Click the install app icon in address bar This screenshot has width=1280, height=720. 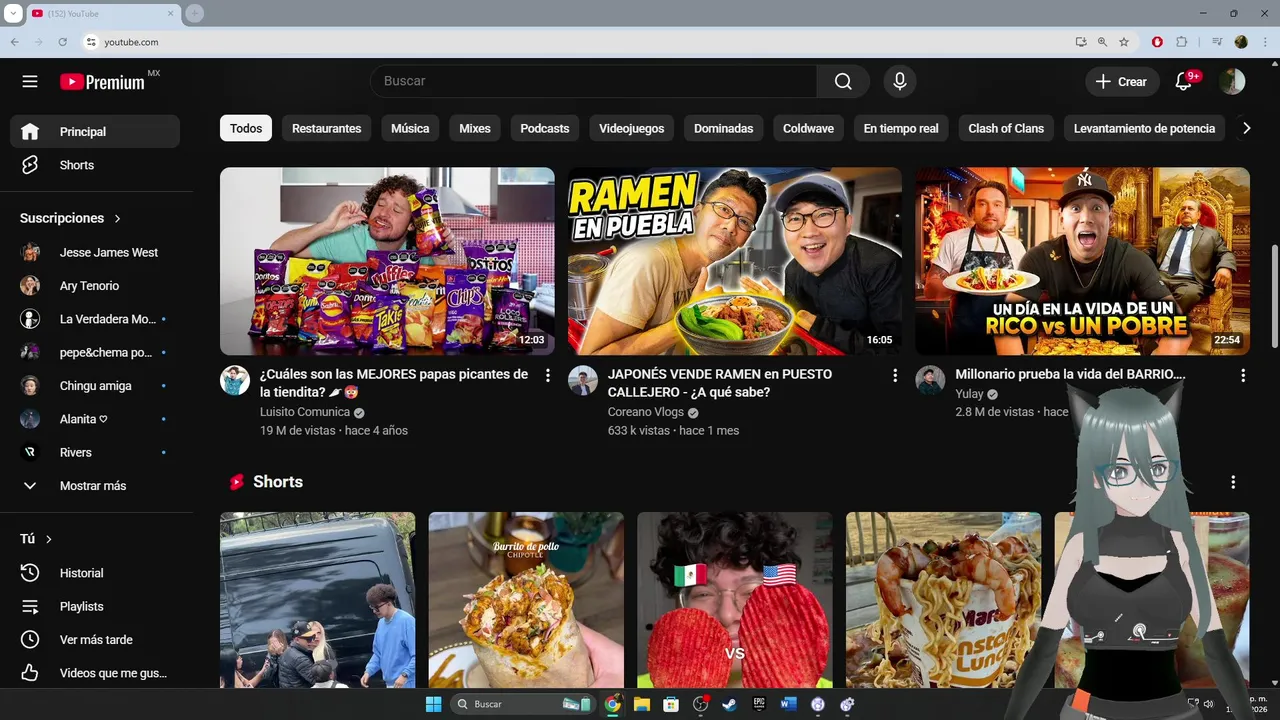coord(1081,42)
